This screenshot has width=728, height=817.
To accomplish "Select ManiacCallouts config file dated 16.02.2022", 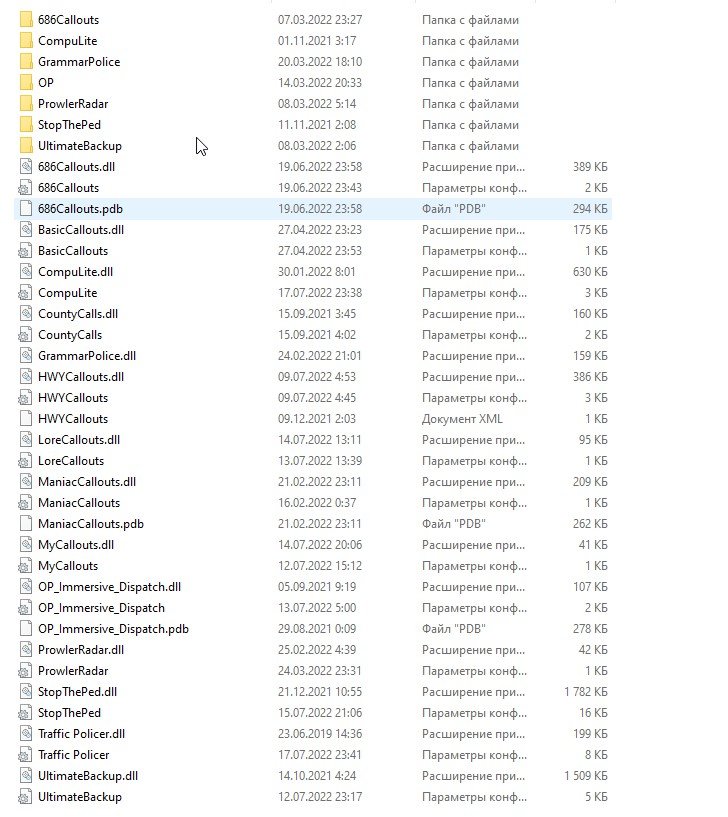I will [x=79, y=503].
